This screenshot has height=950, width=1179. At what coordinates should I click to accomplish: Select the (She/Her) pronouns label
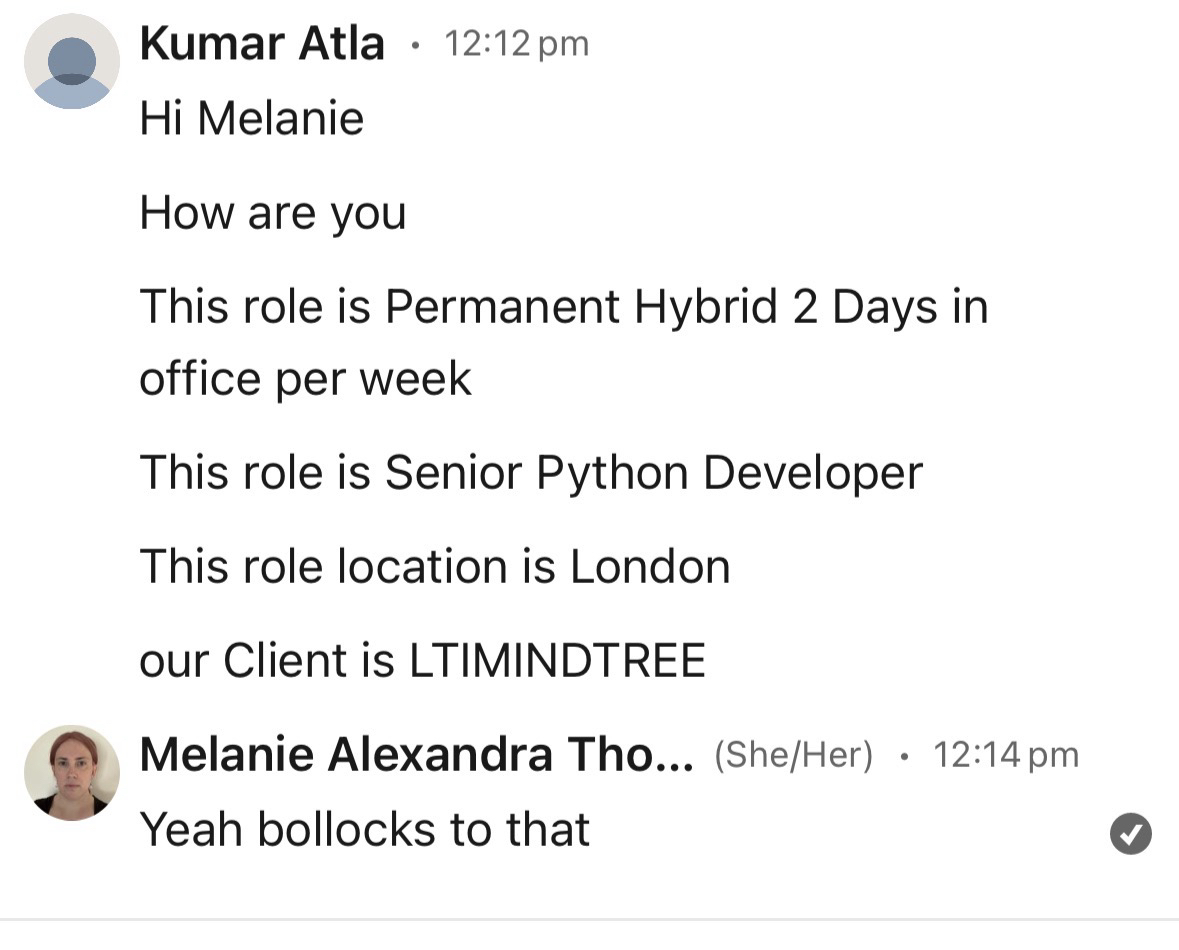(x=793, y=755)
